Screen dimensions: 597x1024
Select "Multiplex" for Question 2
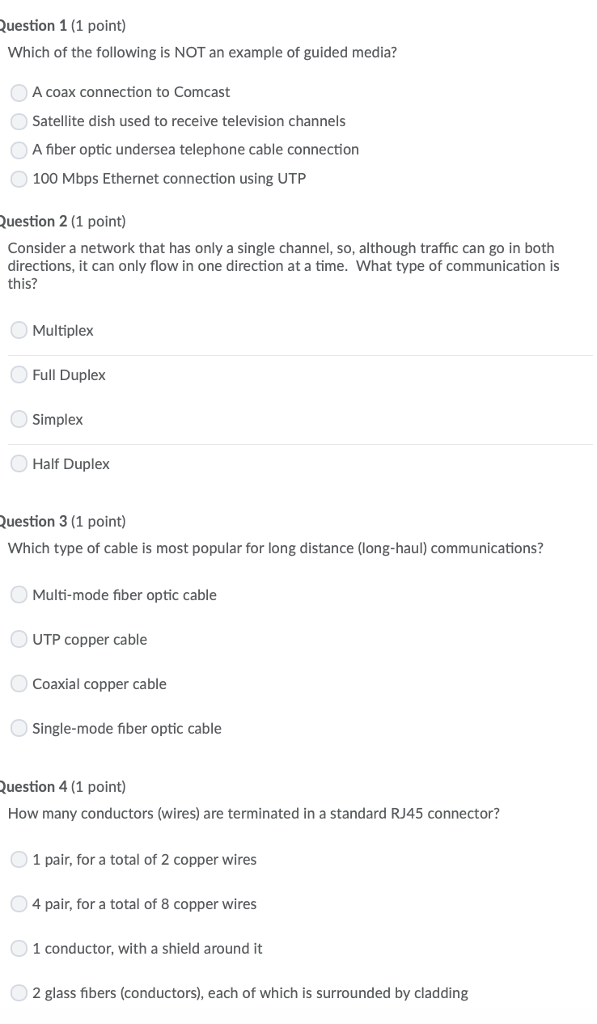pos(18,330)
